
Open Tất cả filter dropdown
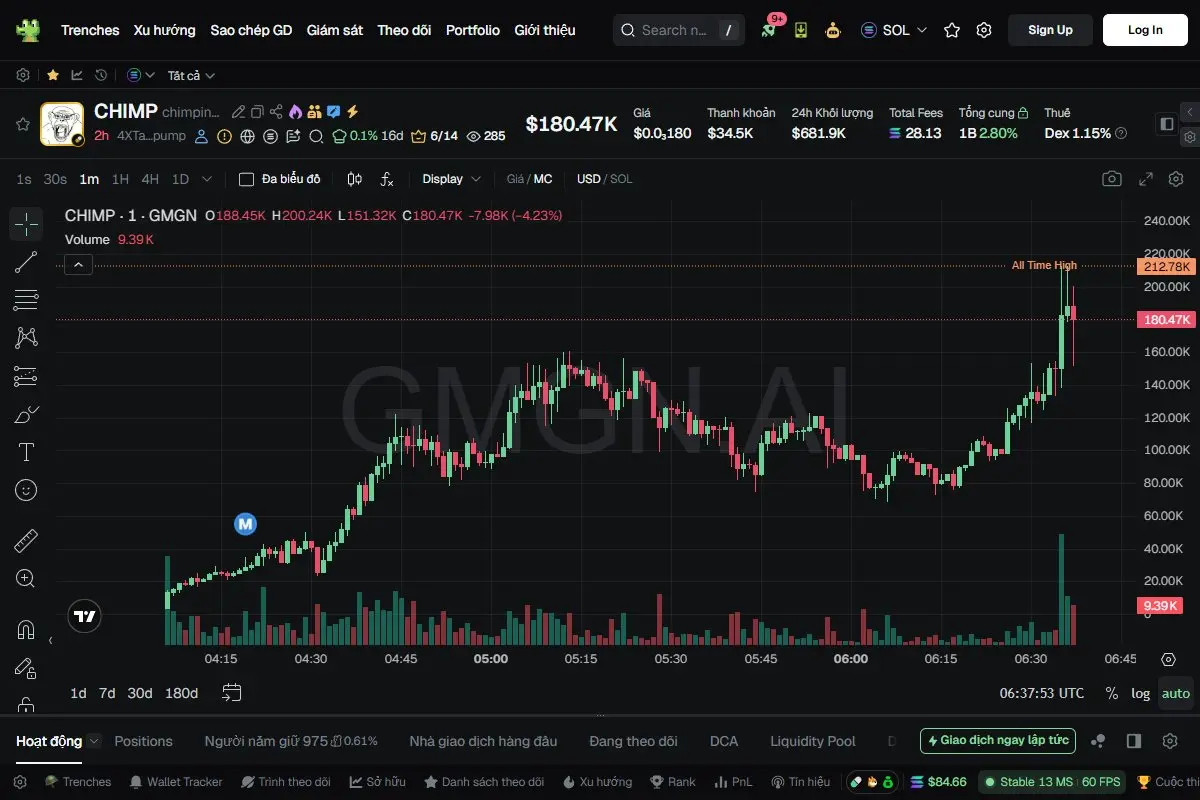(x=191, y=75)
